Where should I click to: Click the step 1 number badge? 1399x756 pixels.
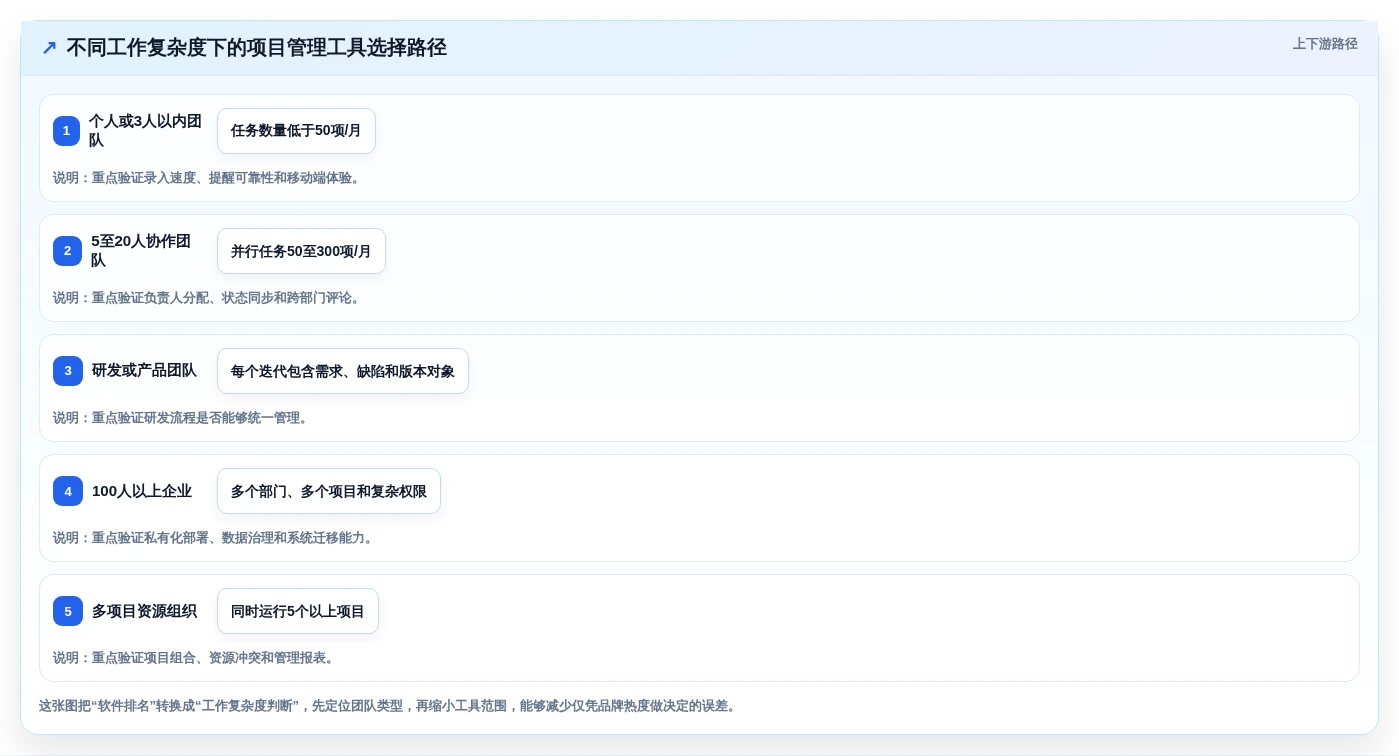(x=66, y=131)
